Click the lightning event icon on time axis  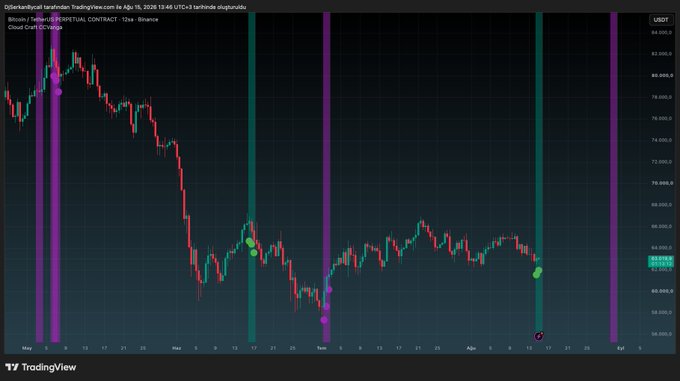[539, 336]
